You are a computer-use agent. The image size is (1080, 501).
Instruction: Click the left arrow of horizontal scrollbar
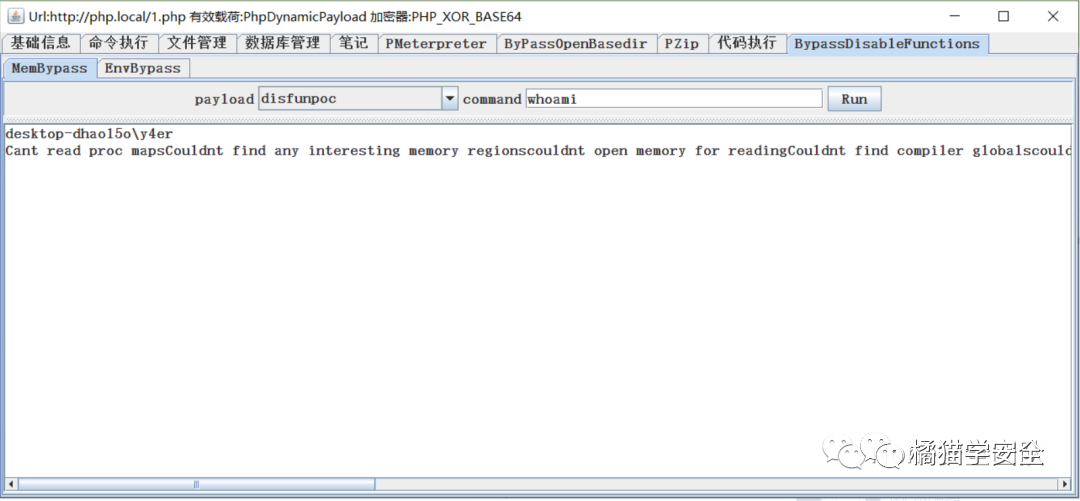pyautogui.click(x=10, y=484)
